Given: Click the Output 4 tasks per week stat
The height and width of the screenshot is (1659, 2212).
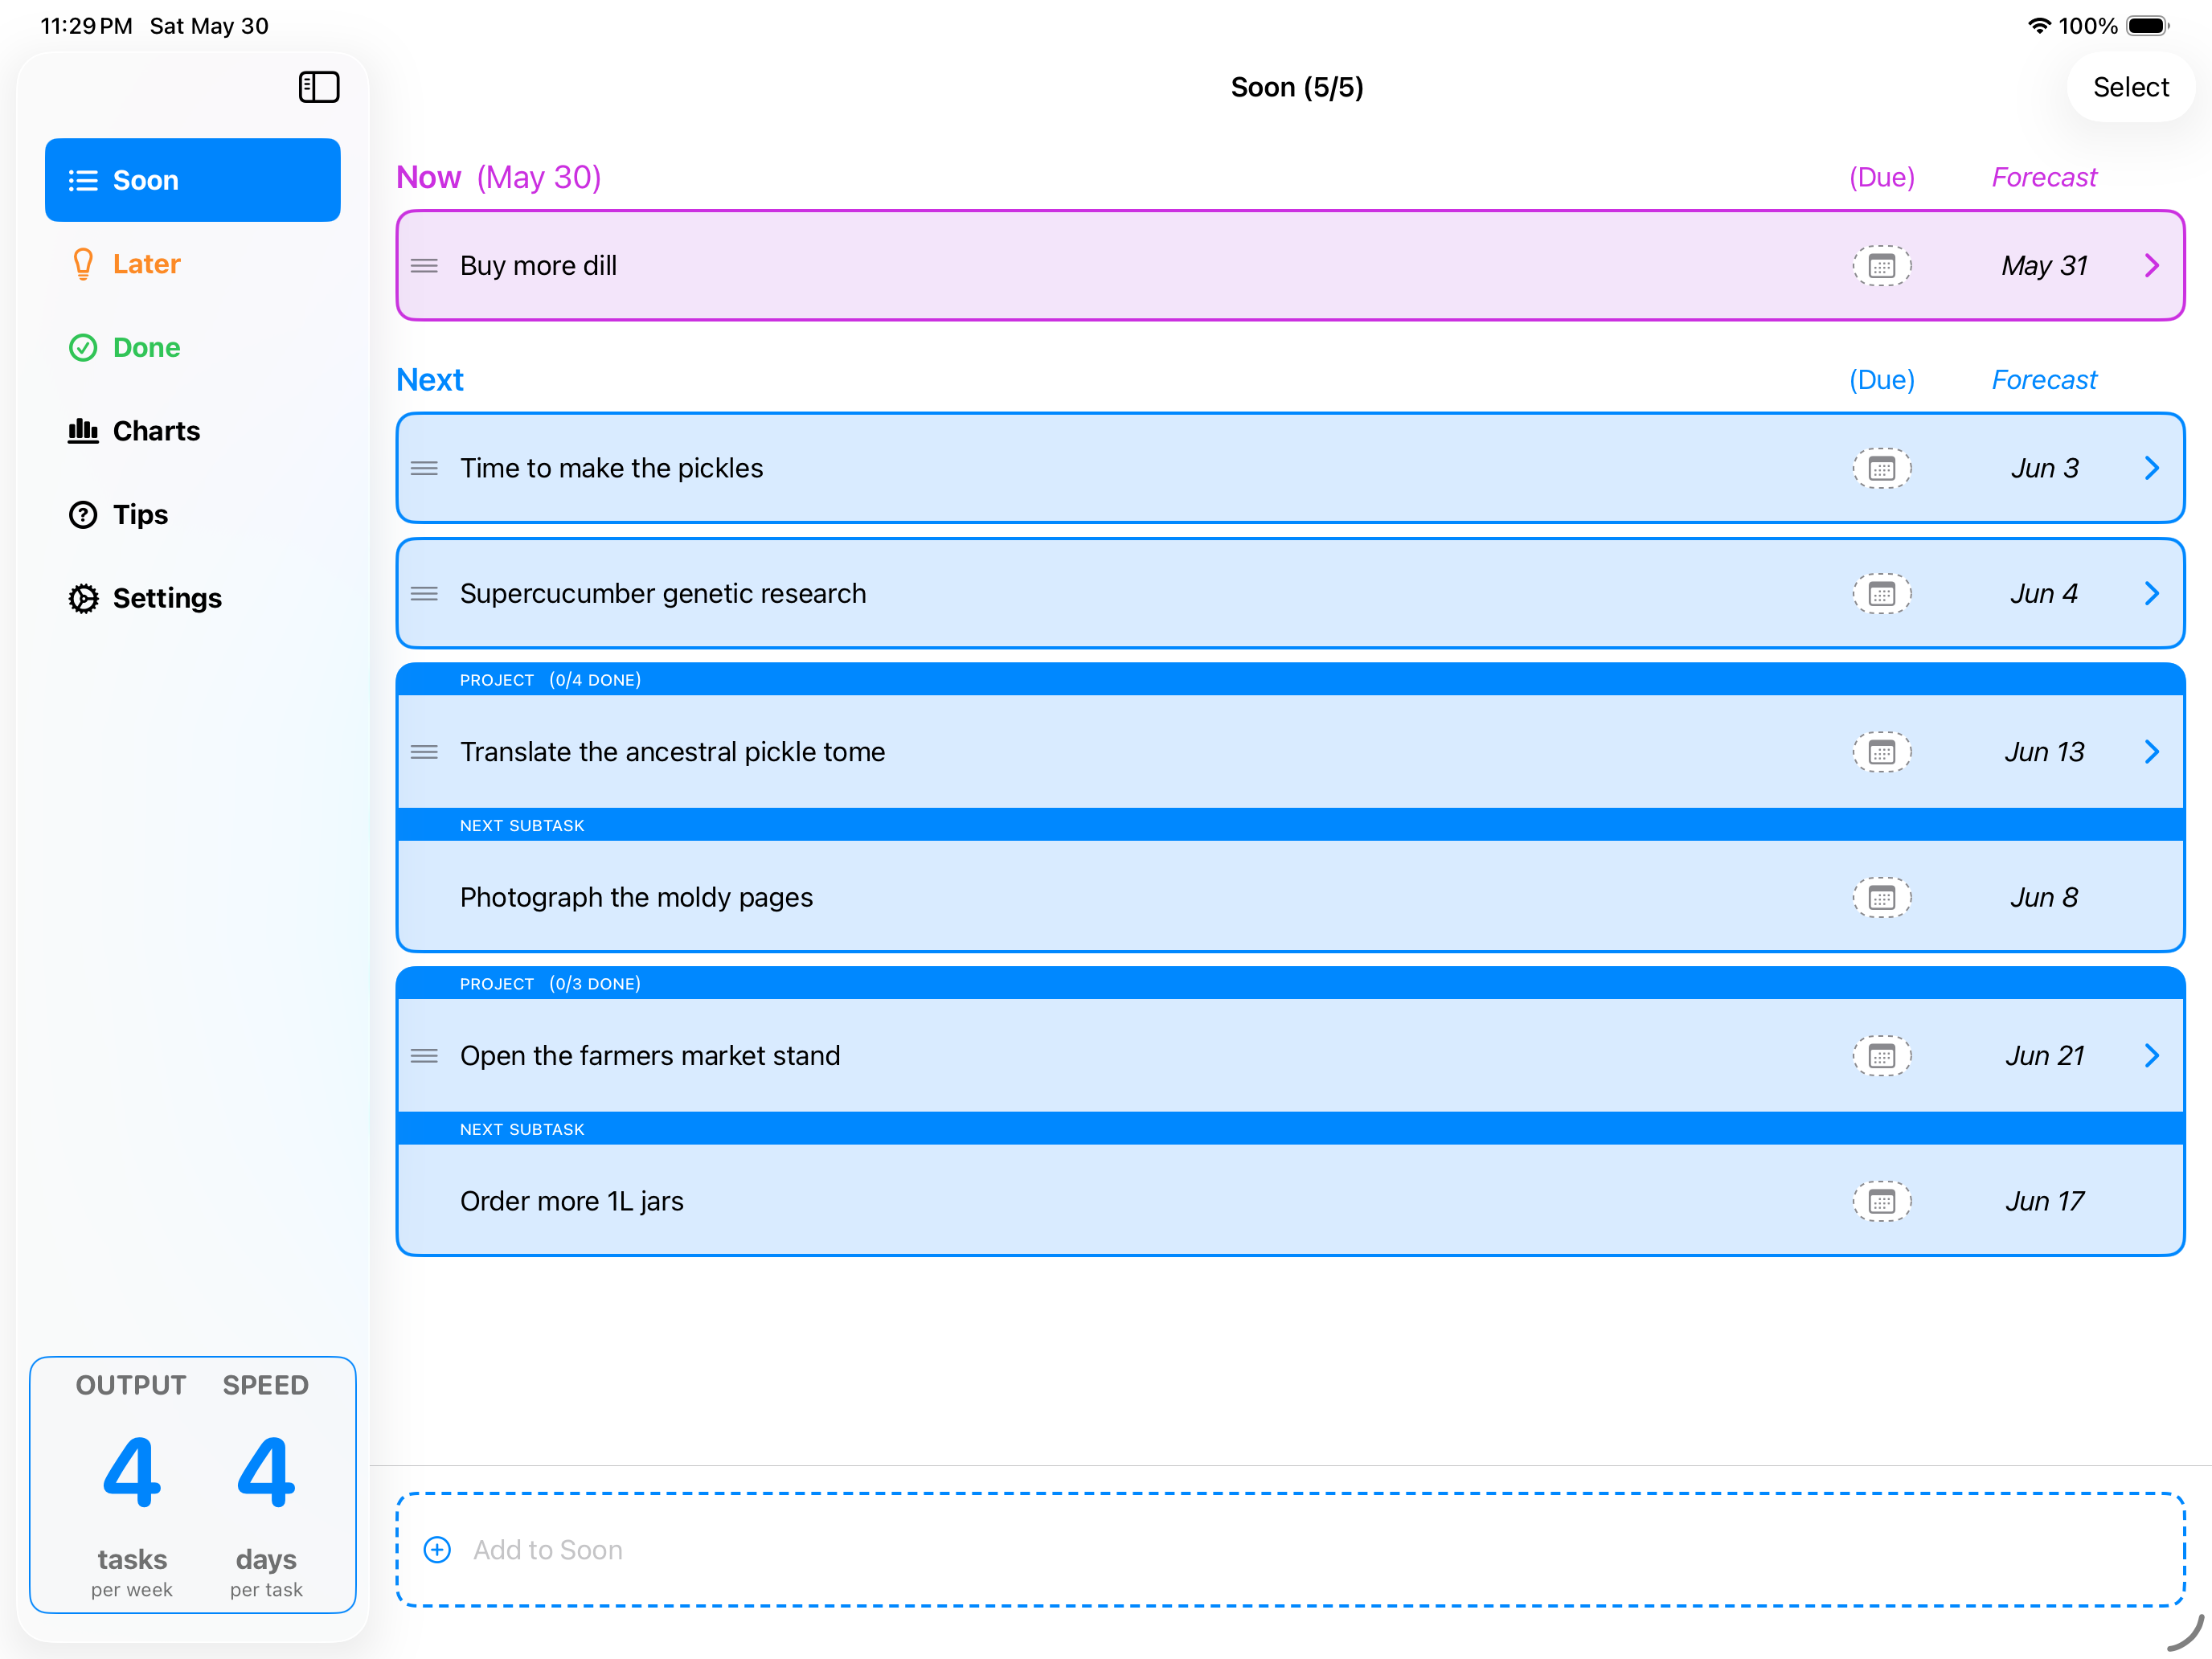Looking at the screenshot, I should click(131, 1485).
